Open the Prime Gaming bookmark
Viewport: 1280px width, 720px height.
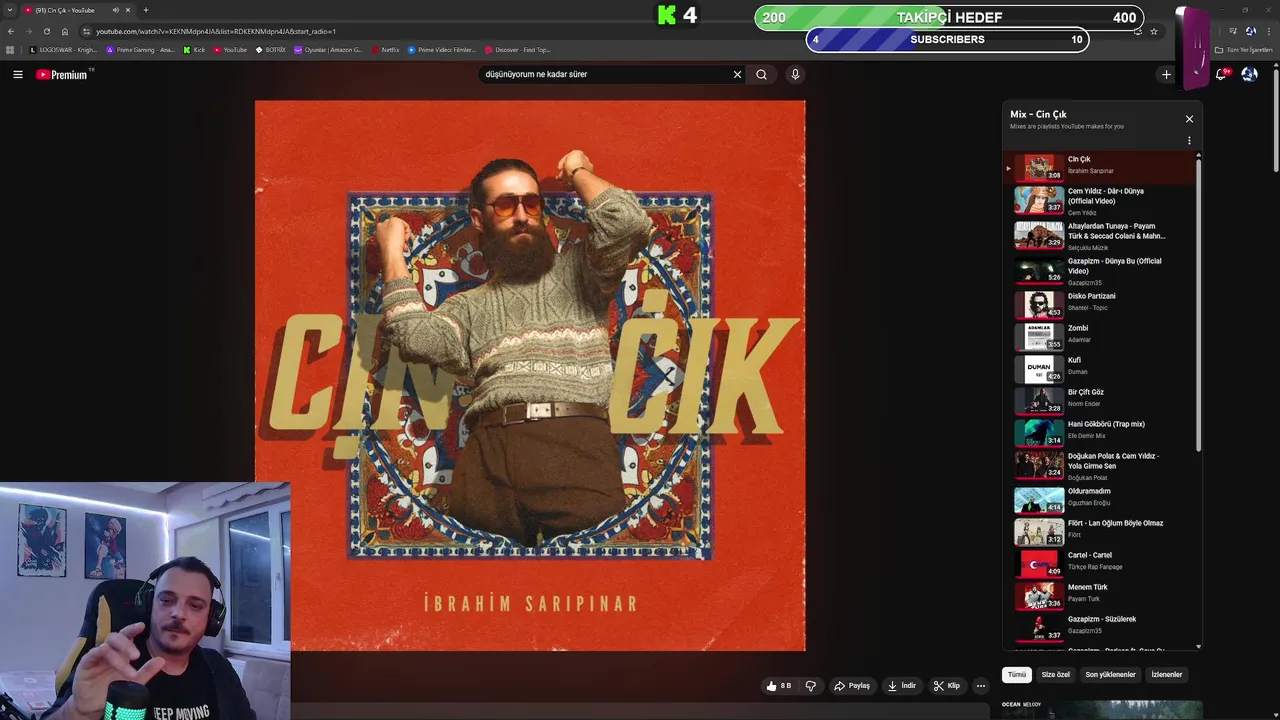[141, 50]
